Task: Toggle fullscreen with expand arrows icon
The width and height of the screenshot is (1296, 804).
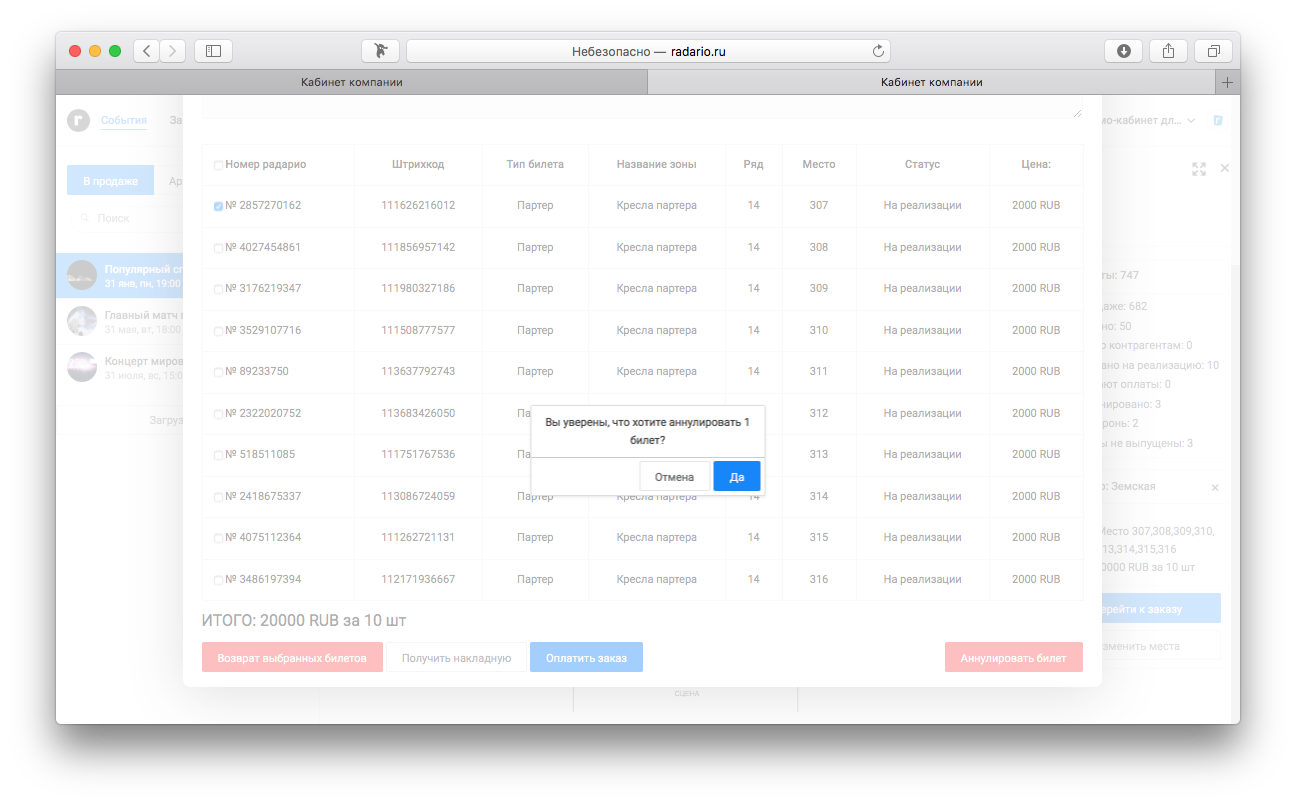Action: tap(1199, 169)
